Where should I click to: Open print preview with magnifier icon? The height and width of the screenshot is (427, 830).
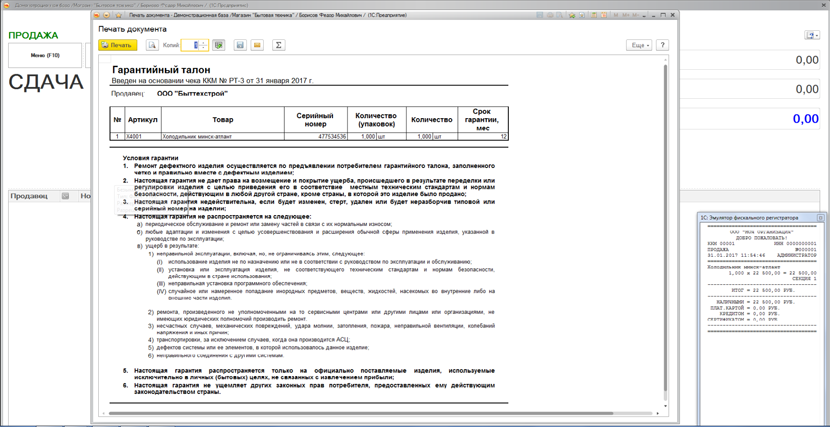(152, 45)
